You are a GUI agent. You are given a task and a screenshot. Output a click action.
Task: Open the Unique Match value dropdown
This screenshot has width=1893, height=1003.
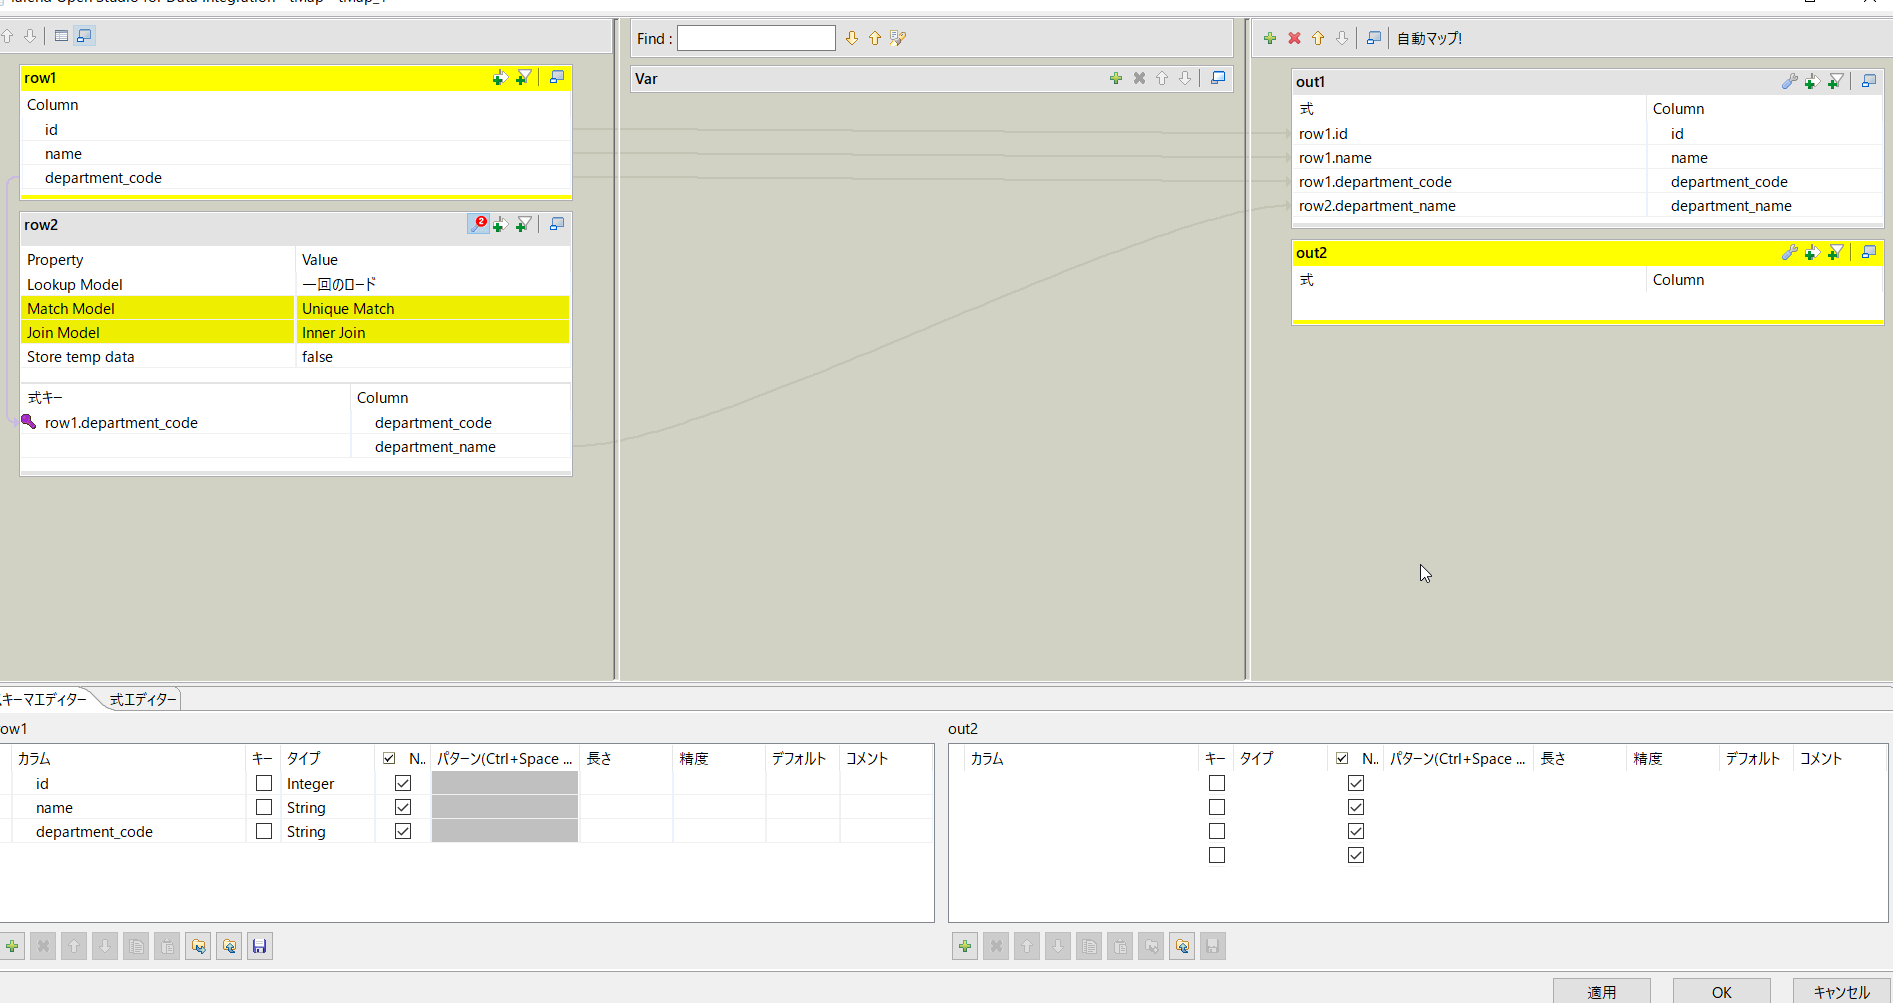click(x=433, y=309)
